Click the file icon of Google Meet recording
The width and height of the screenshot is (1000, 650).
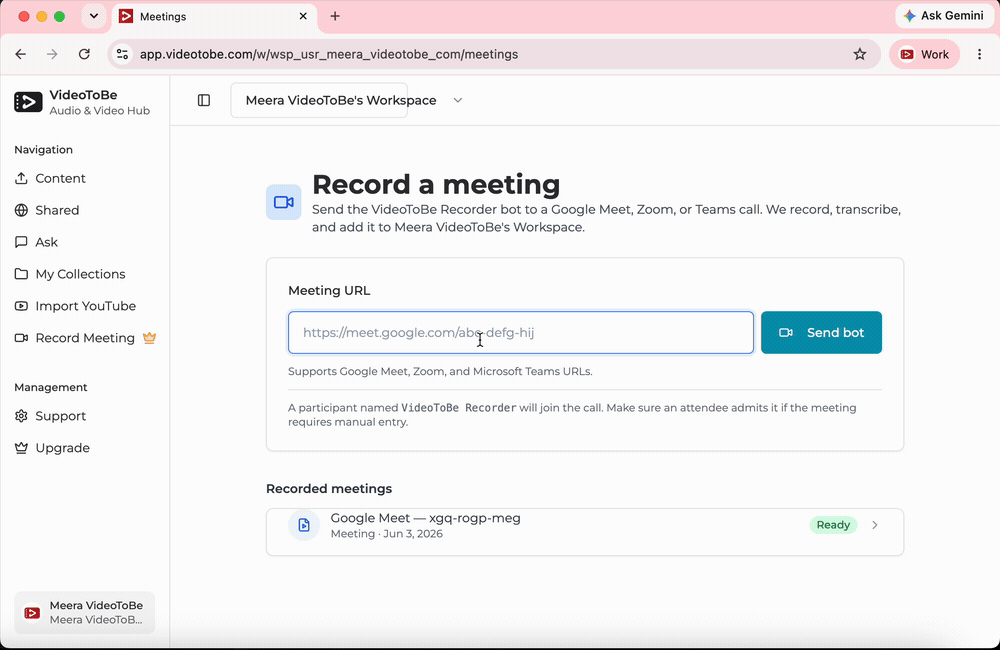pyautogui.click(x=304, y=525)
